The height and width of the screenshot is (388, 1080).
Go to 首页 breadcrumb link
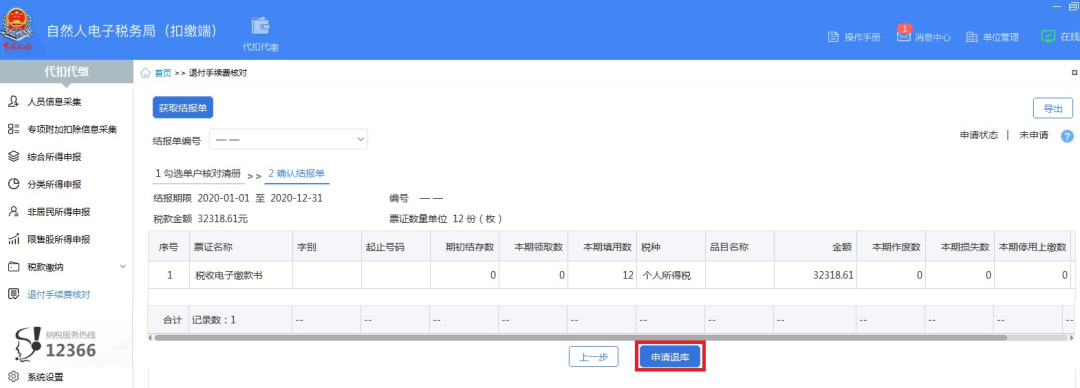163,73
